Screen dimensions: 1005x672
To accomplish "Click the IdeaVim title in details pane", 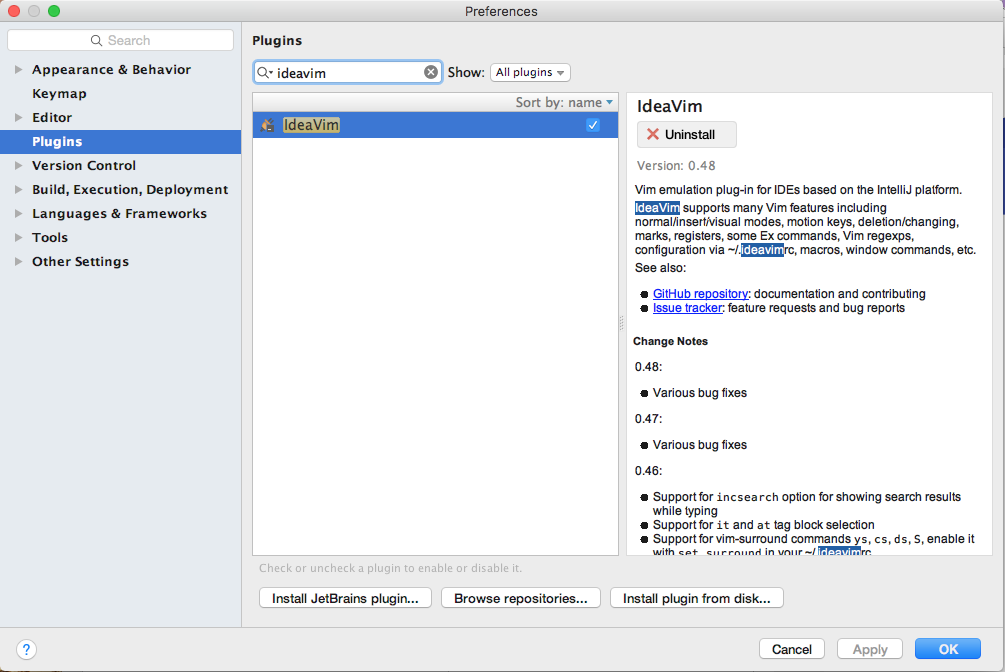I will point(669,106).
